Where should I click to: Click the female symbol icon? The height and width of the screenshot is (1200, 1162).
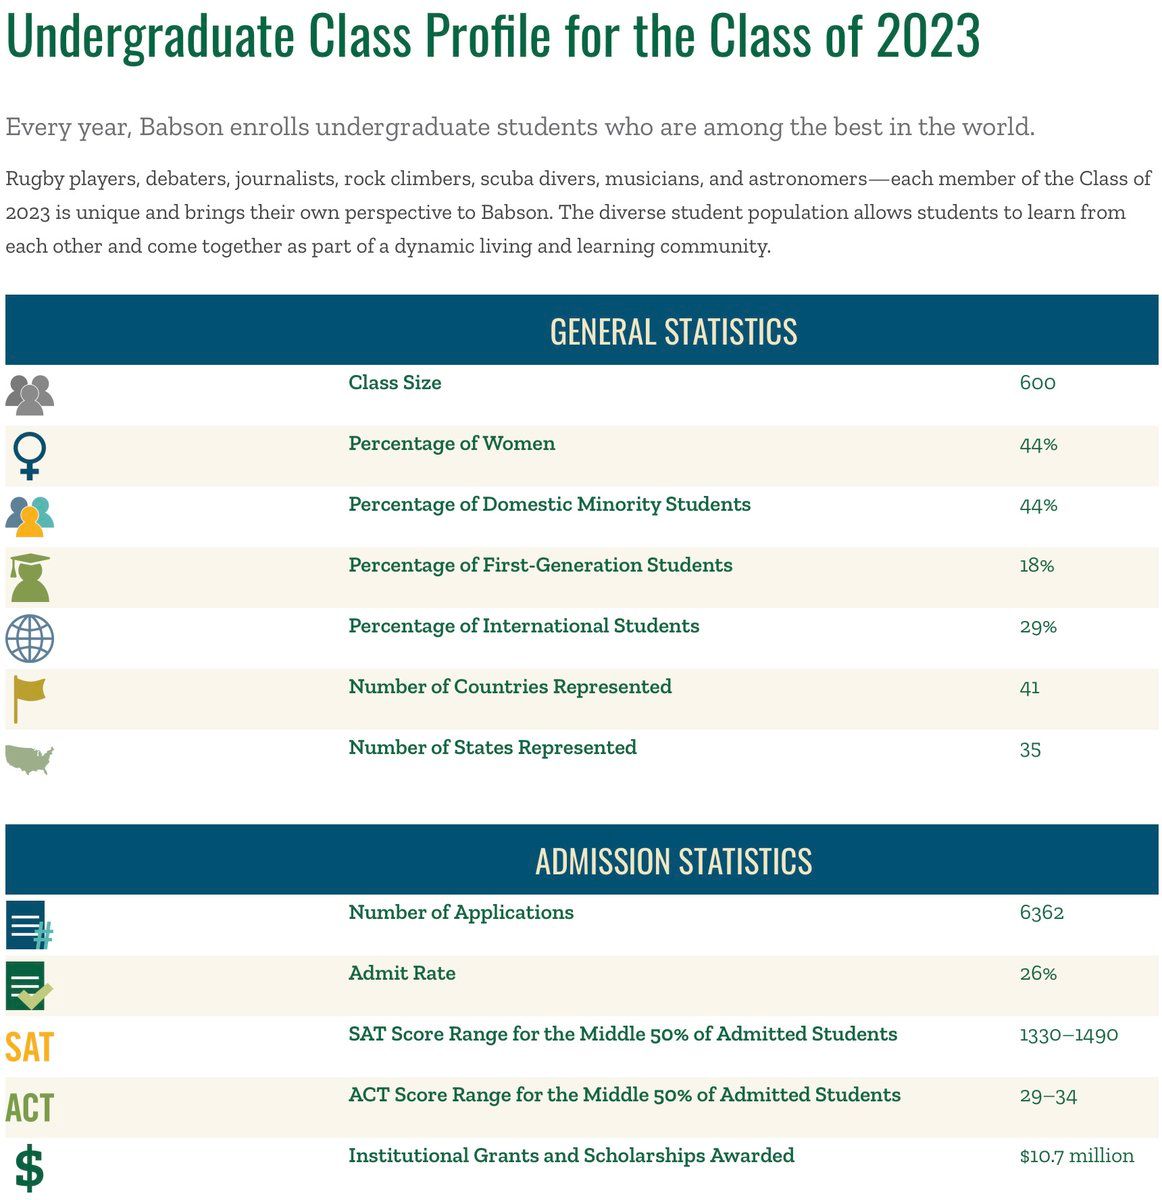30,455
